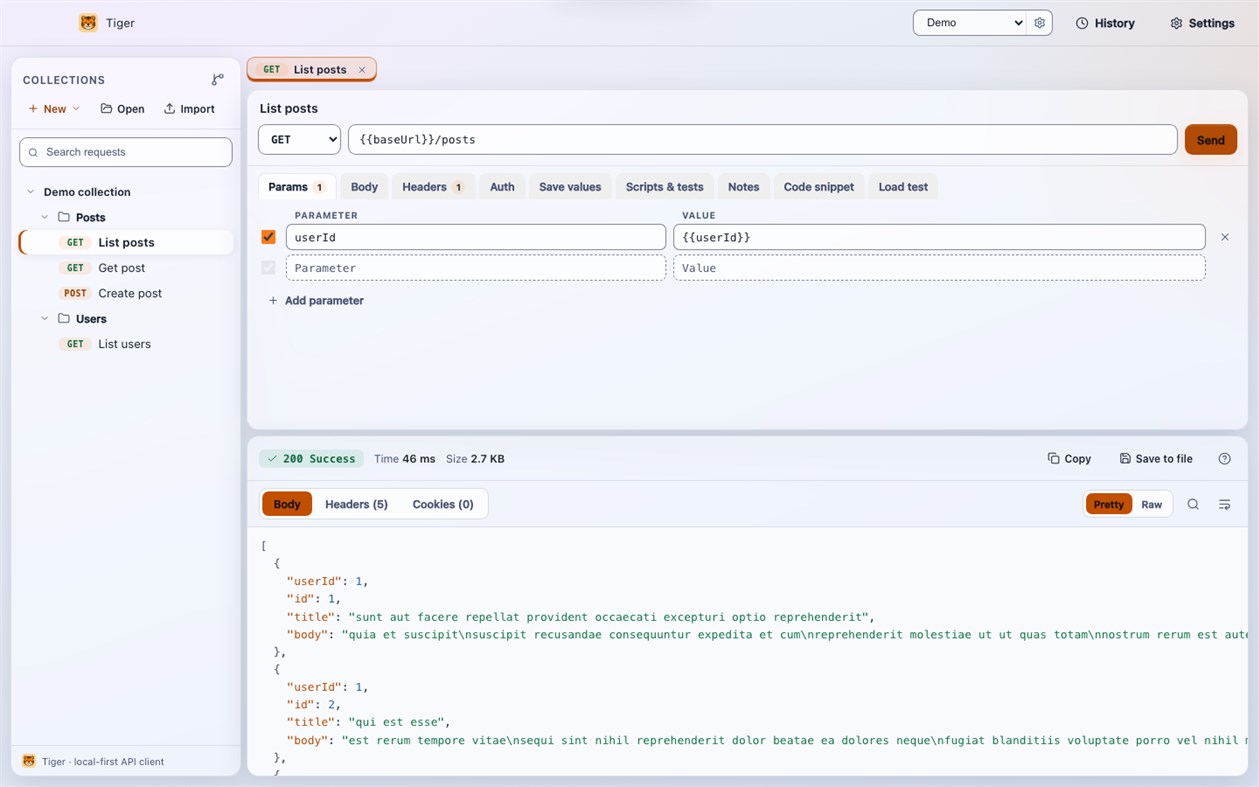Switch to the request Body tab
The image size is (1259, 787).
(x=364, y=187)
